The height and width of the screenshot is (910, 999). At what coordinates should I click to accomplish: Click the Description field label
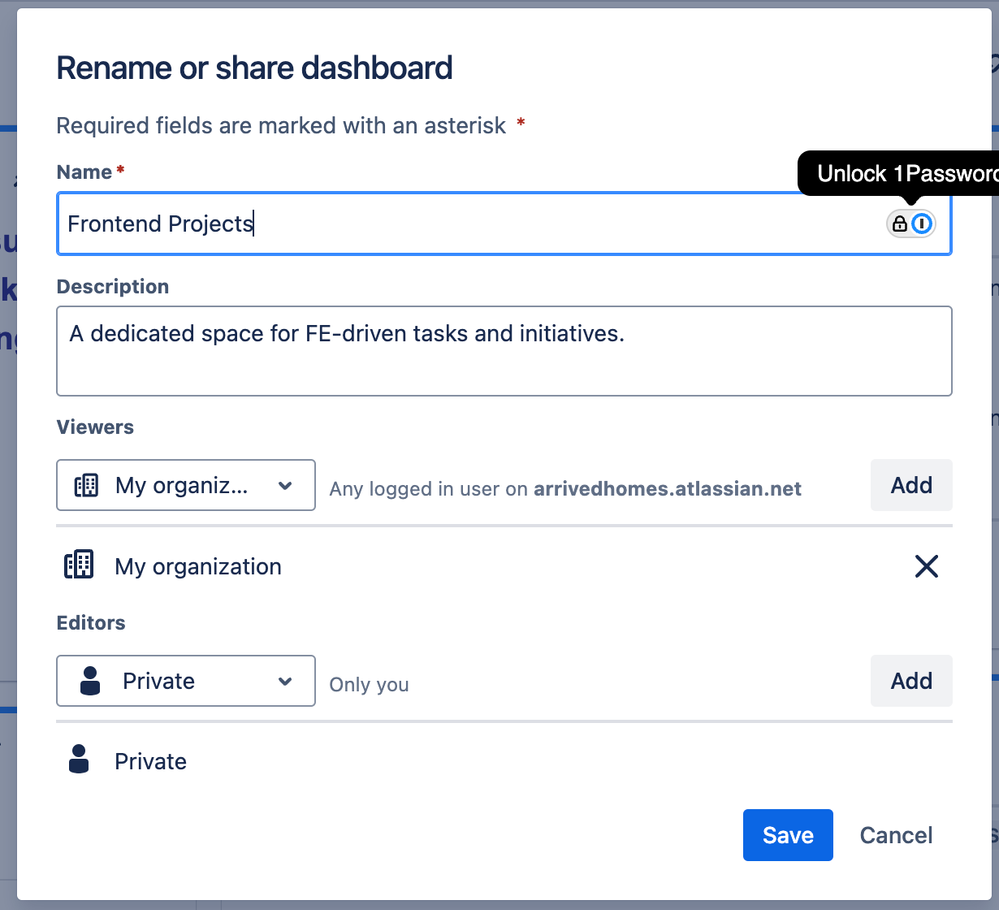pyautogui.click(x=113, y=286)
